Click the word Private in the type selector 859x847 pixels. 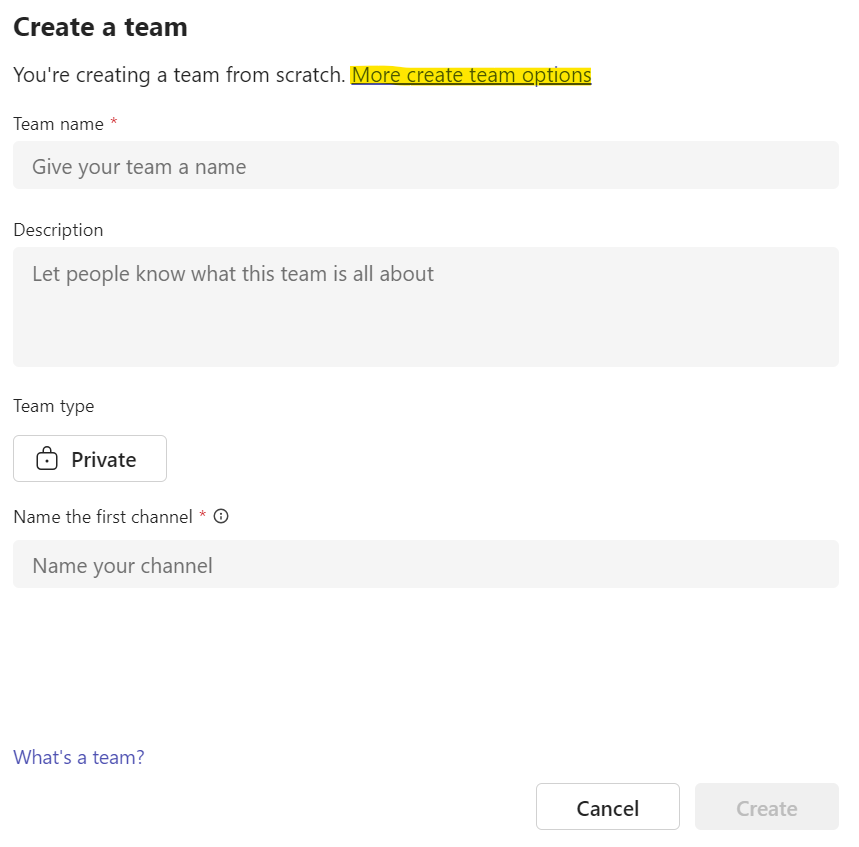coord(104,460)
